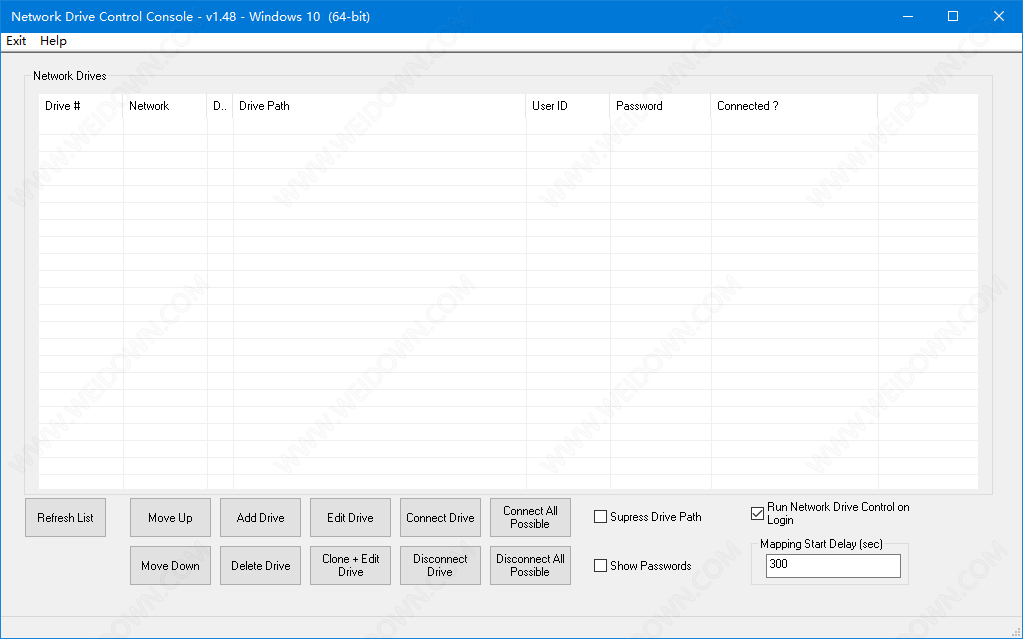1023x639 pixels.
Task: Click the Connect Drive button
Action: pyautogui.click(x=440, y=518)
